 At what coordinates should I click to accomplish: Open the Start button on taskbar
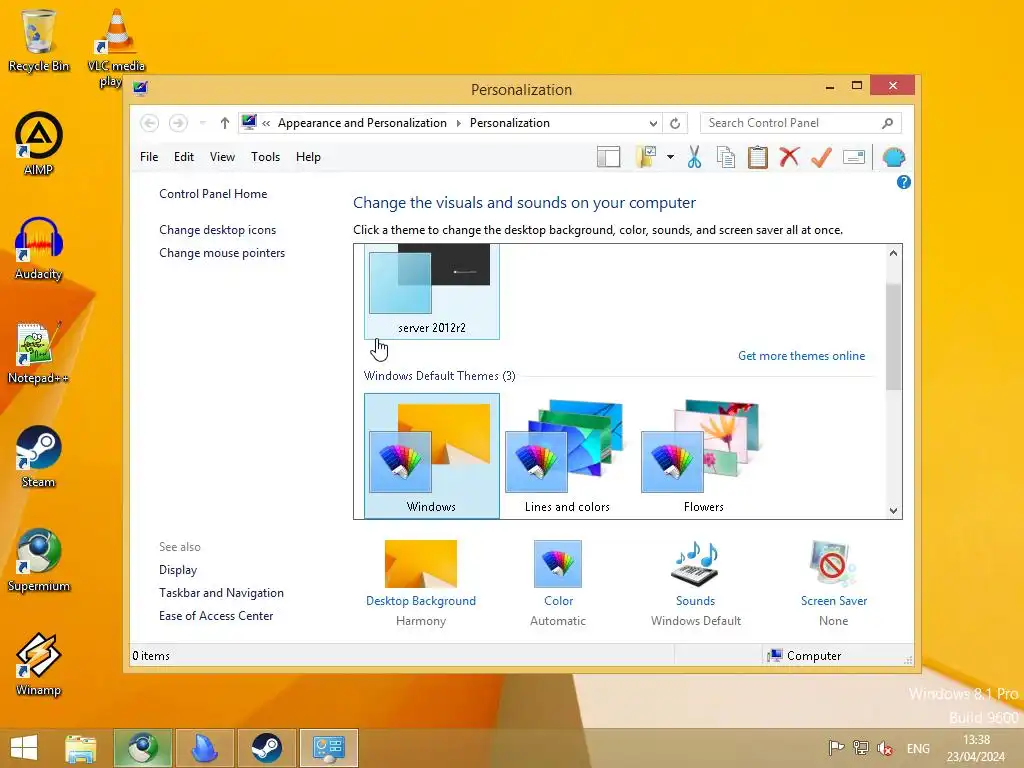click(24, 748)
